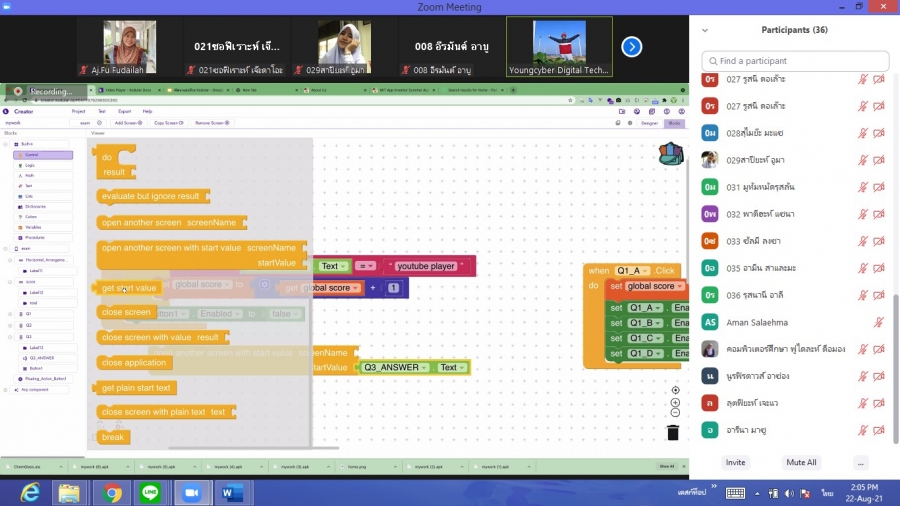Collapse the Participants panel chevron

coord(705,30)
